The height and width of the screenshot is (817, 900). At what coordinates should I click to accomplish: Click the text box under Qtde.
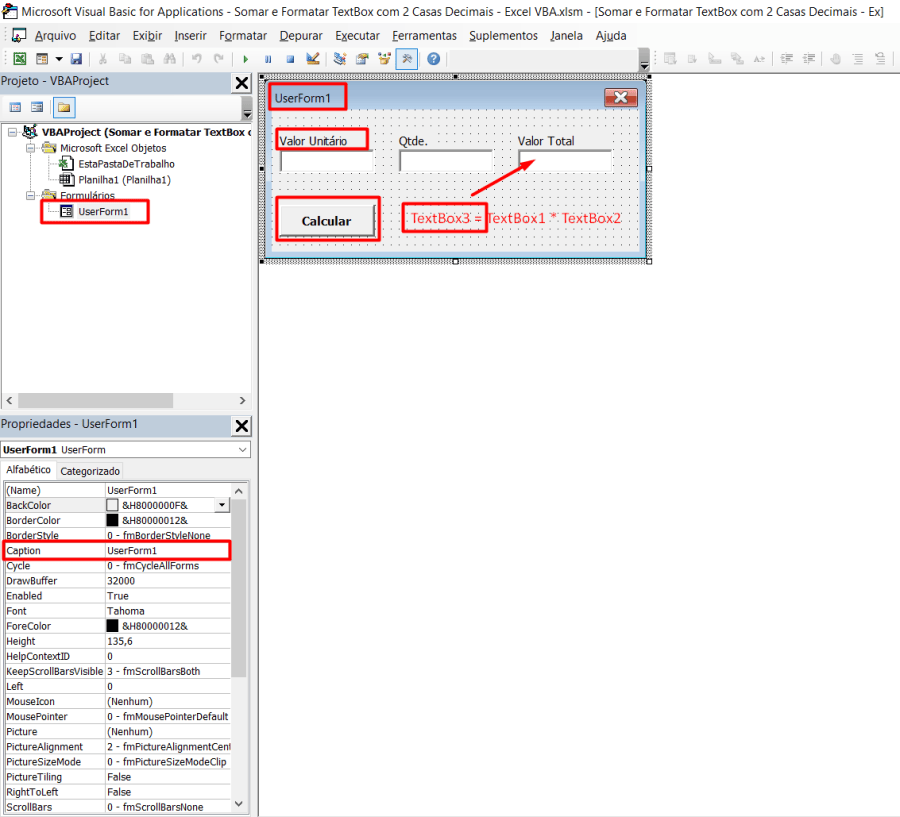tap(445, 161)
